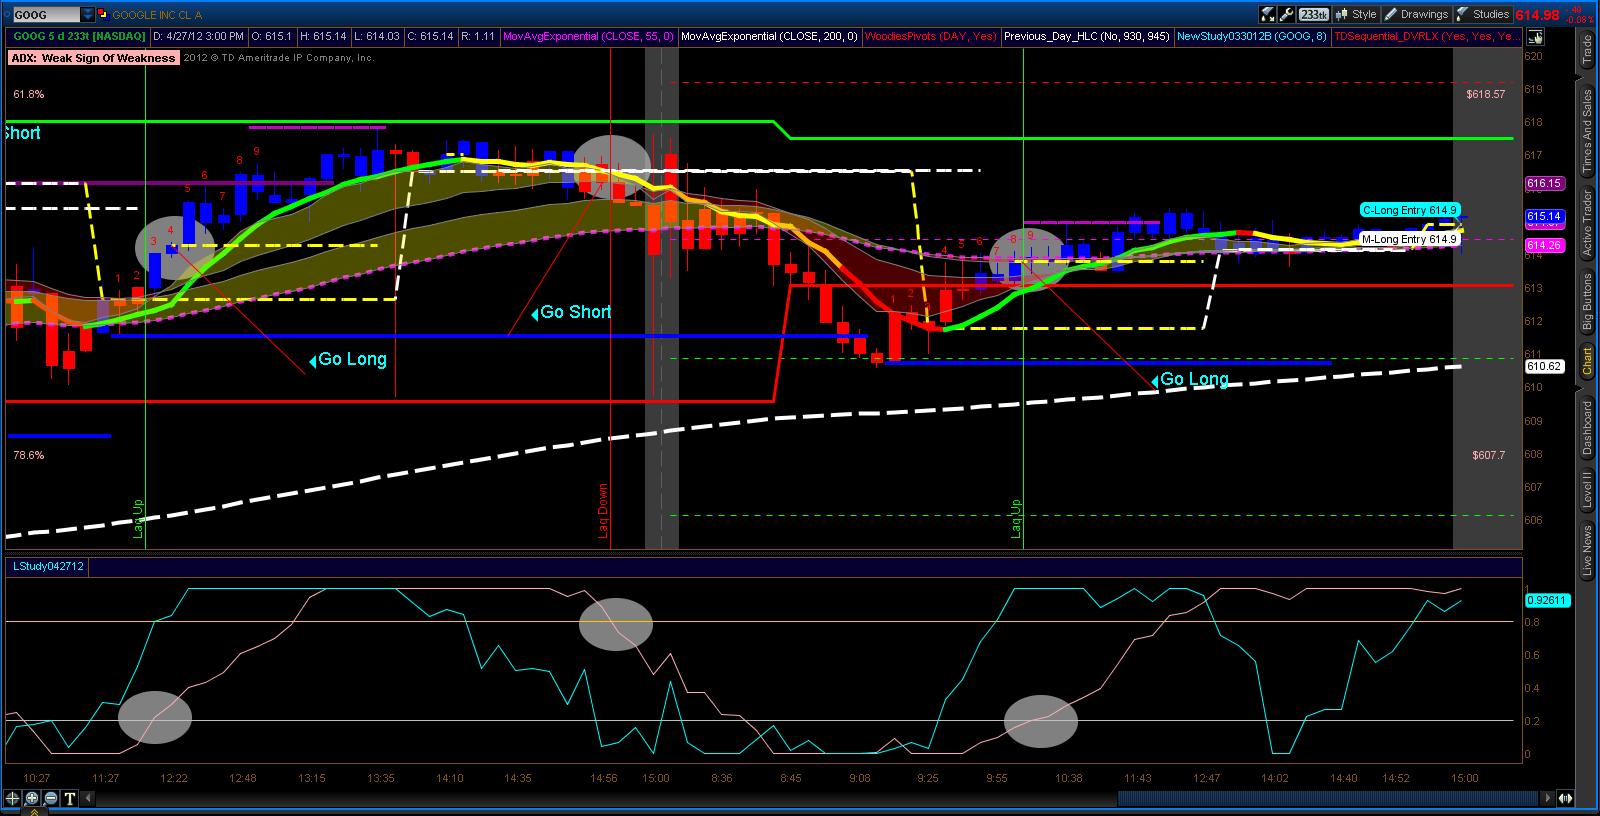Click the 616.15 price axis bubble

[x=1544, y=183]
